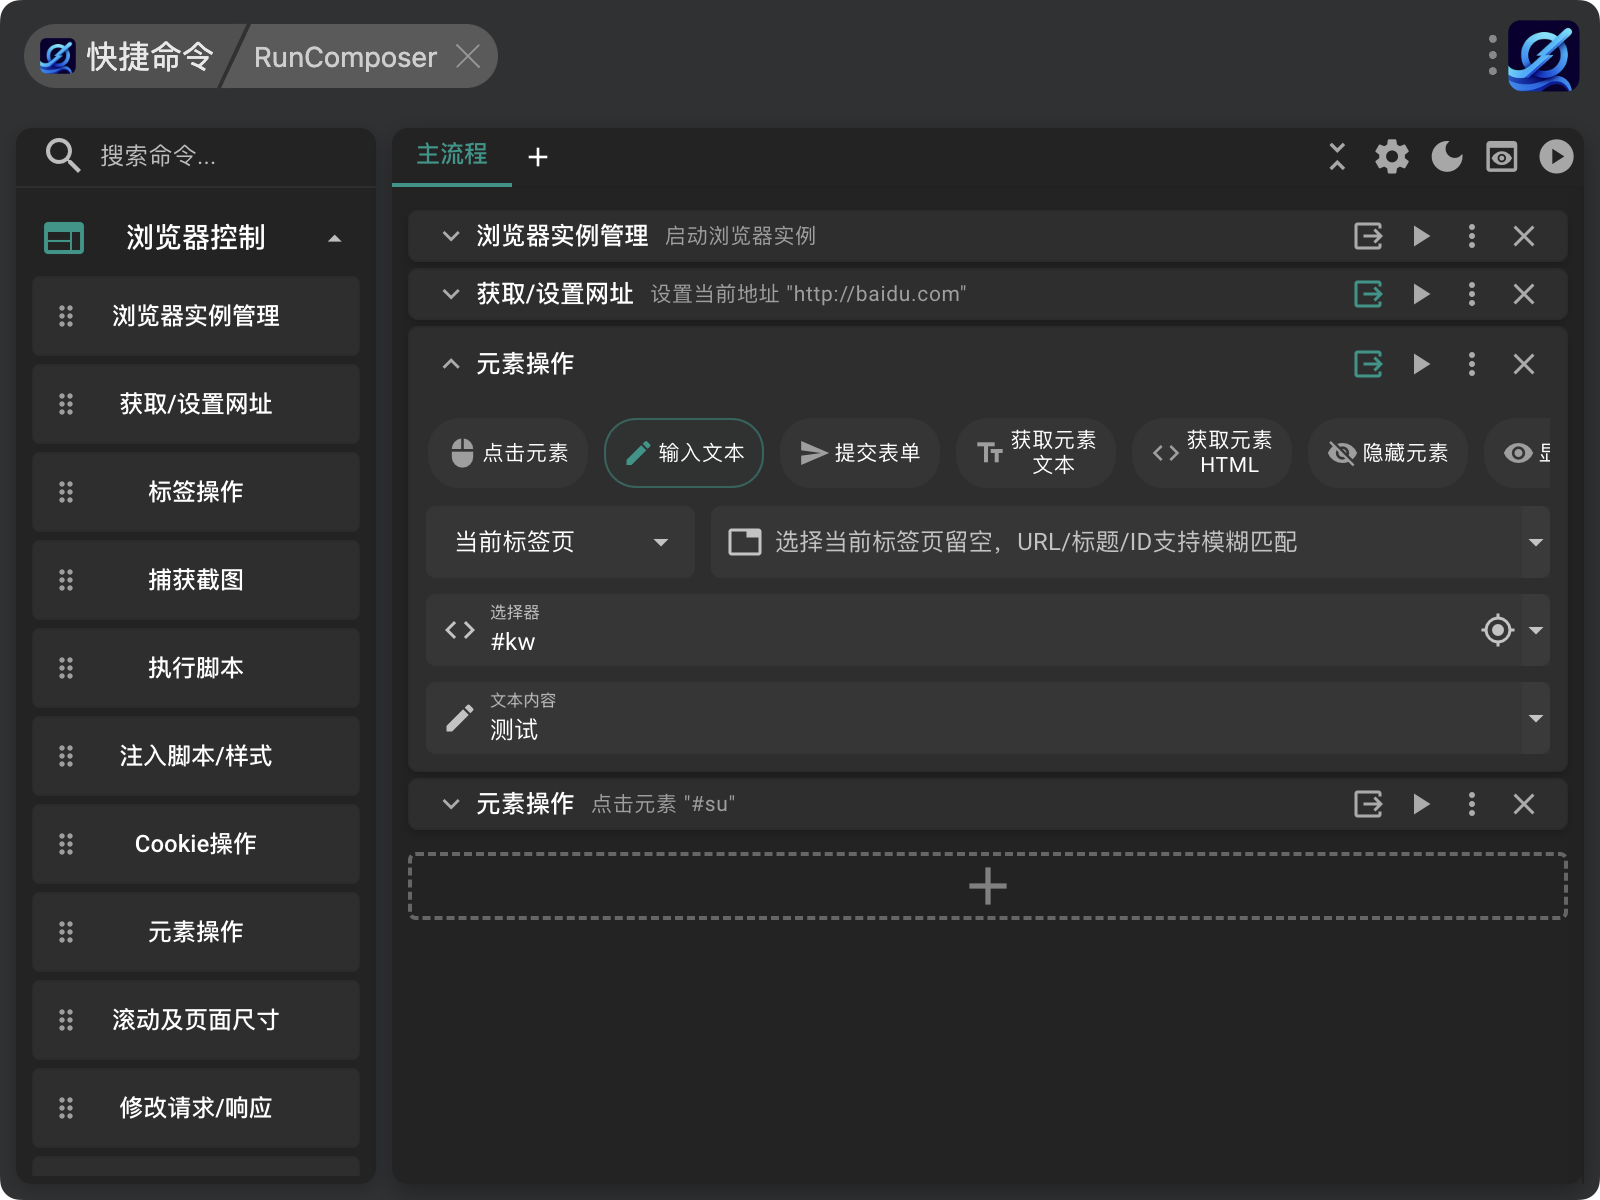The height and width of the screenshot is (1200, 1600).
Task: Open dropdown arrow beside selector field
Action: (x=1536, y=630)
